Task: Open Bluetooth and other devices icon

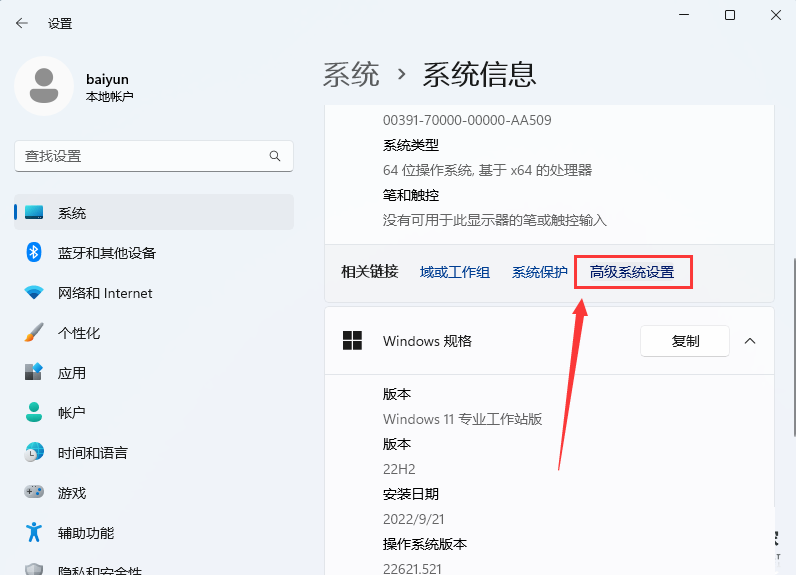Action: pyautogui.click(x=34, y=253)
